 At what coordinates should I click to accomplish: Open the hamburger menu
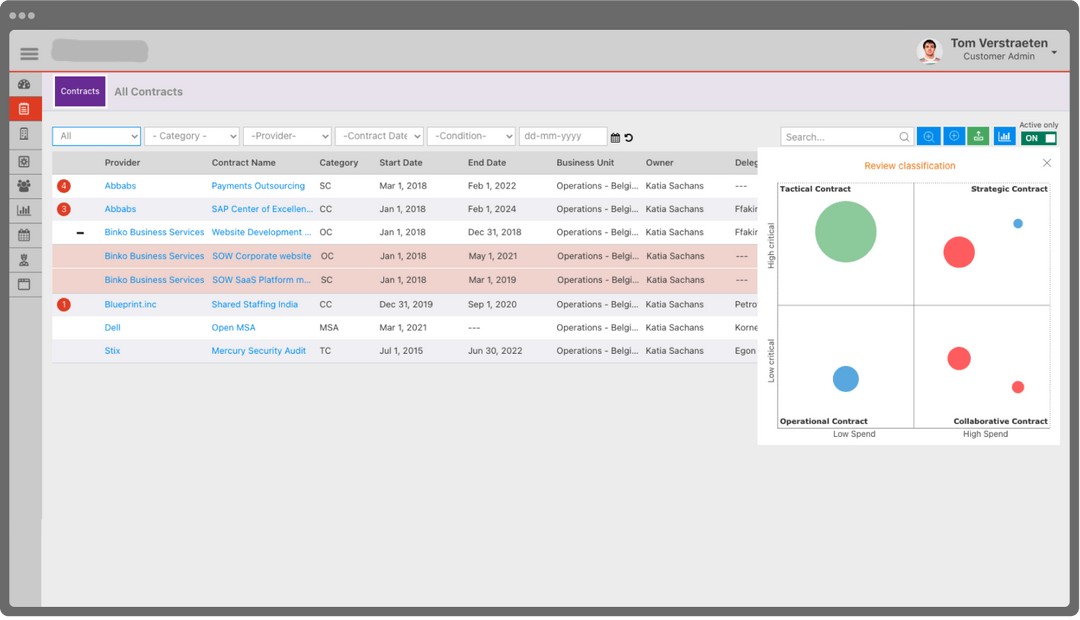pos(29,53)
